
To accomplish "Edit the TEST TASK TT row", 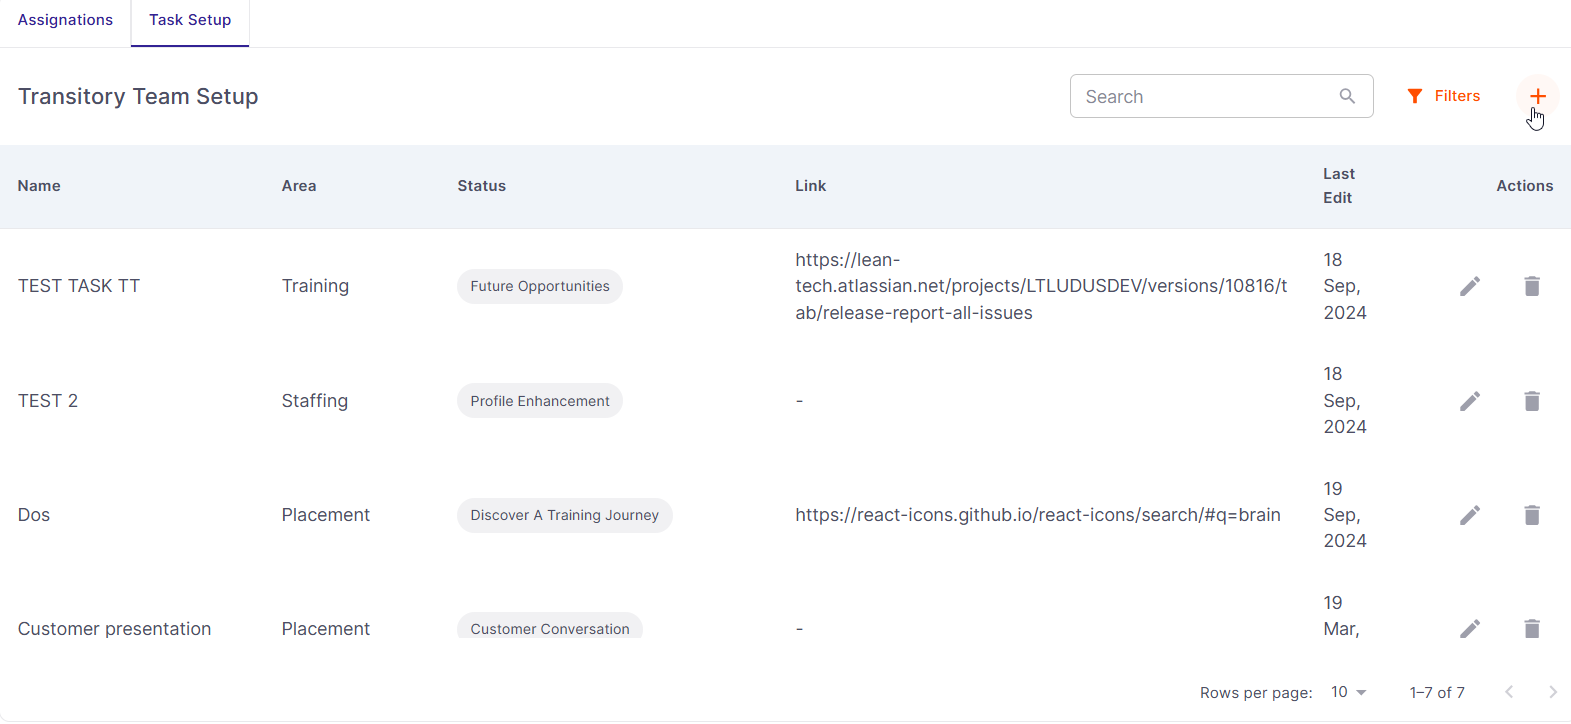I will click(x=1469, y=286).
